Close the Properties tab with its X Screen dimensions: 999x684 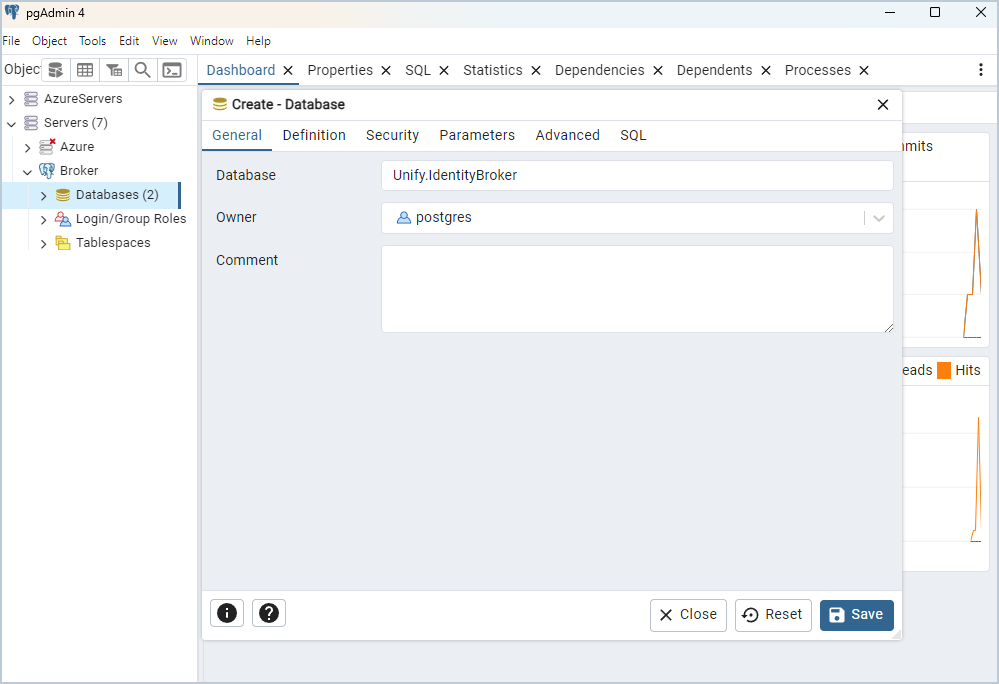386,71
